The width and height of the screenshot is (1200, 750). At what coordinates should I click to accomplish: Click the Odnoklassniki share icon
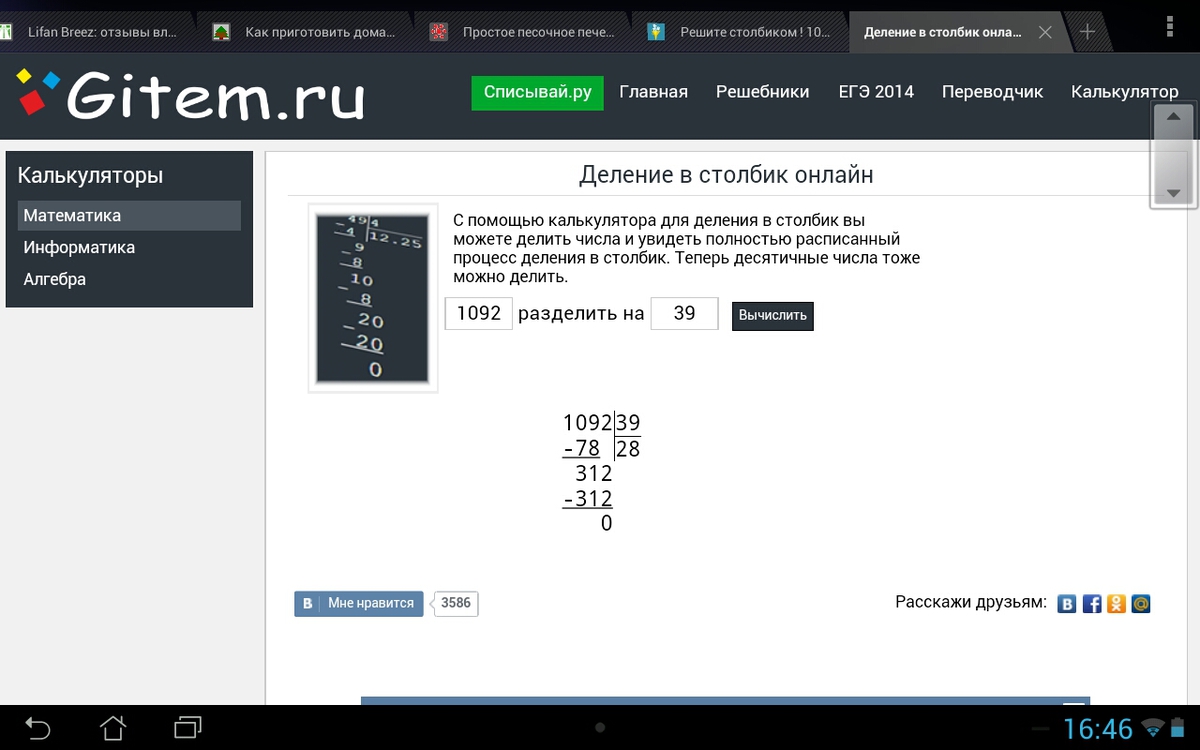point(1116,604)
